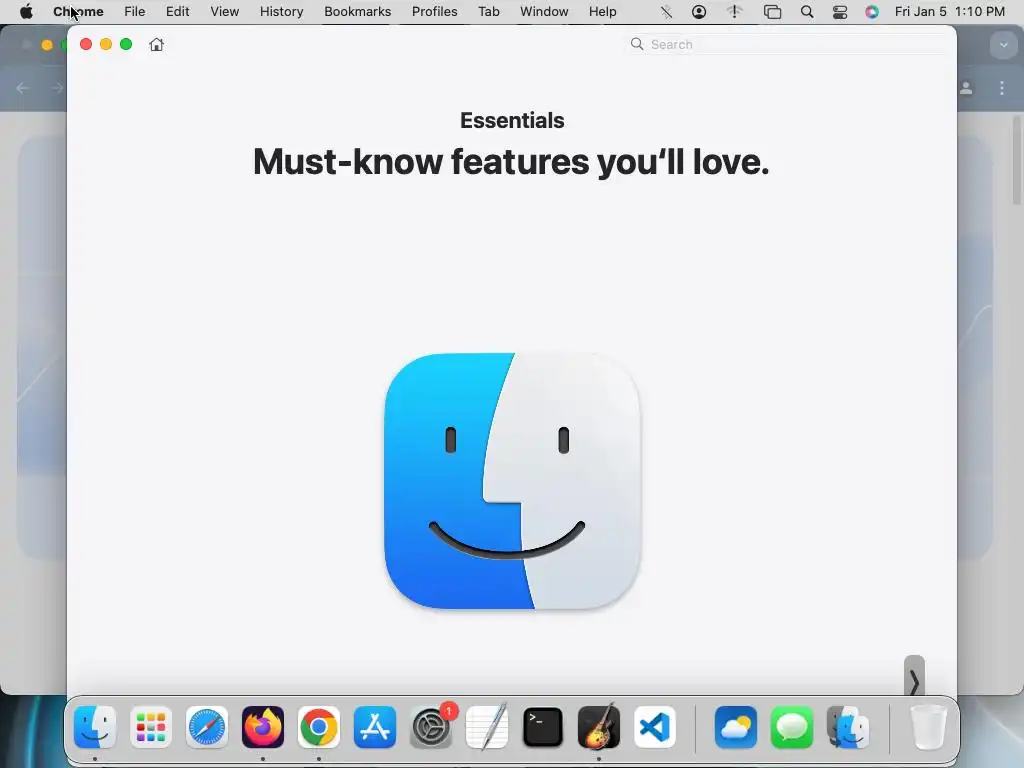The height and width of the screenshot is (768, 1024).
Task: Zoom the Tips window with green button
Action: [x=126, y=44]
